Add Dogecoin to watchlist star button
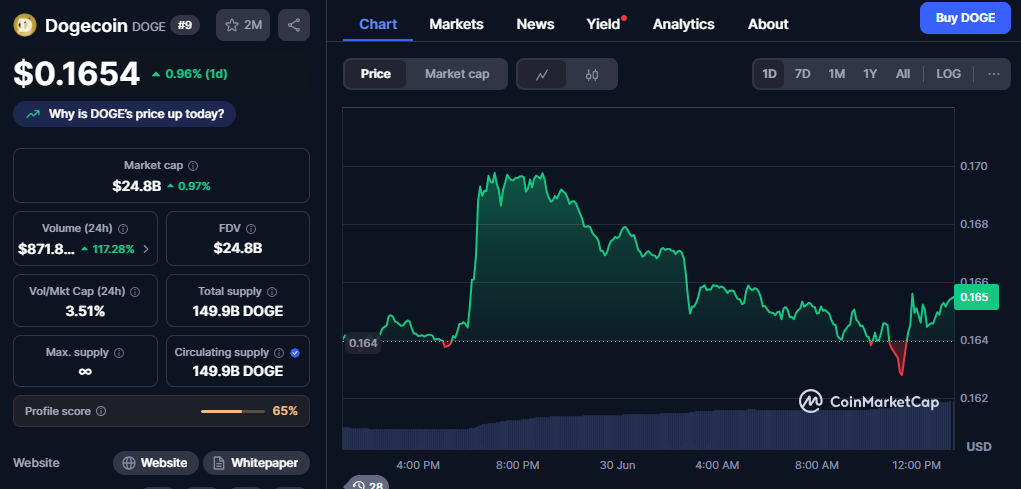 click(x=243, y=25)
